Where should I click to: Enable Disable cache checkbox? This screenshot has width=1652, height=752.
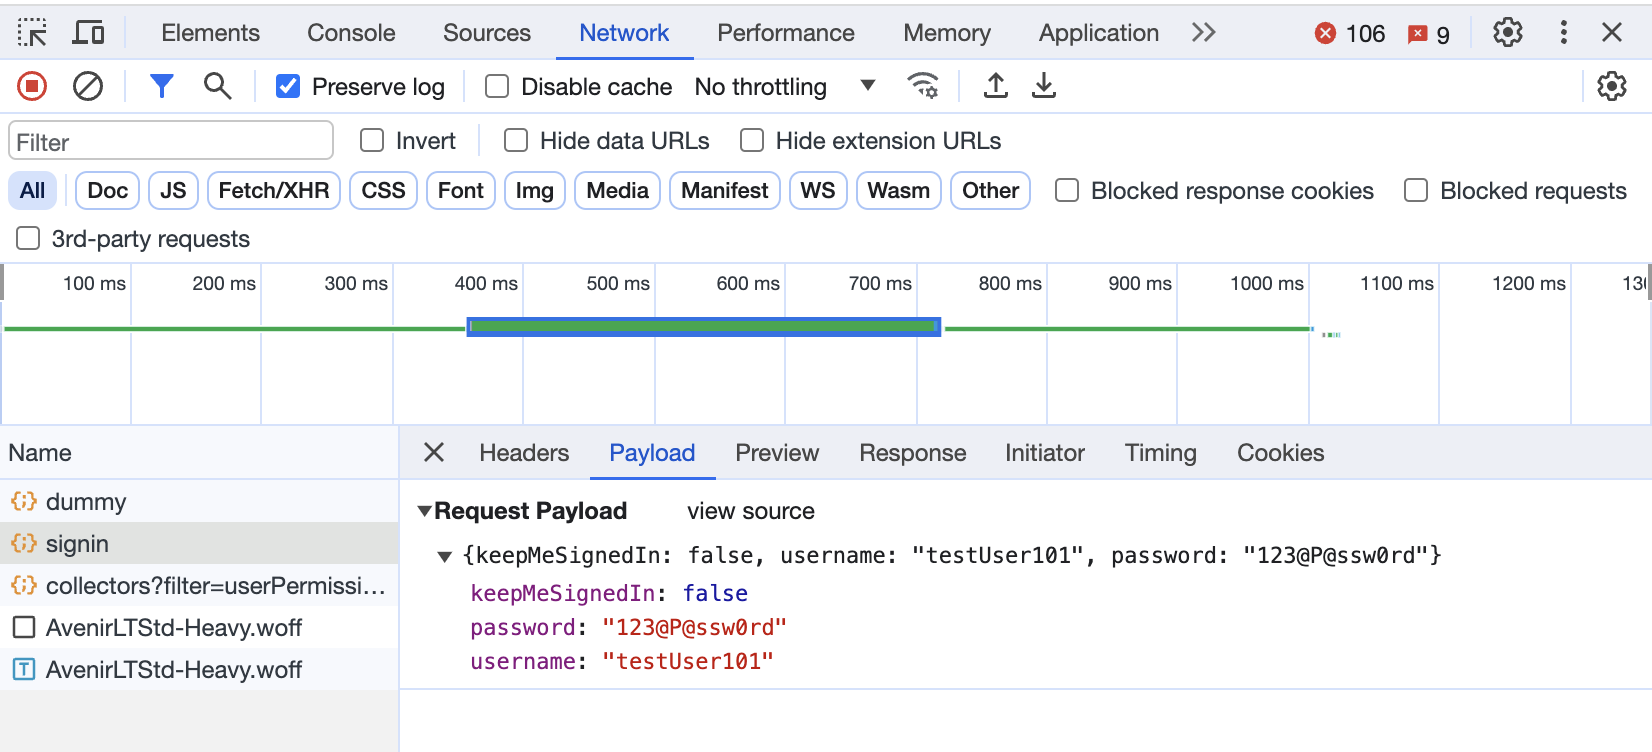(497, 87)
